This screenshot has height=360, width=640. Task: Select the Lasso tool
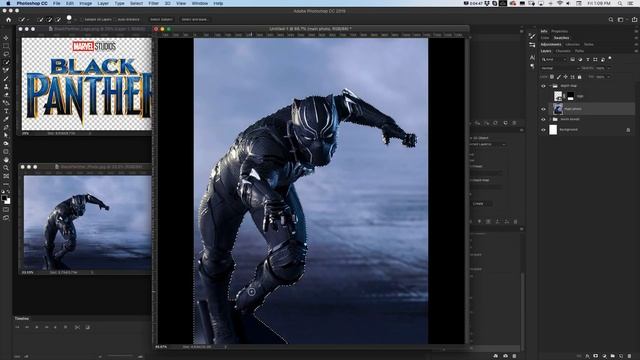coord(6,54)
